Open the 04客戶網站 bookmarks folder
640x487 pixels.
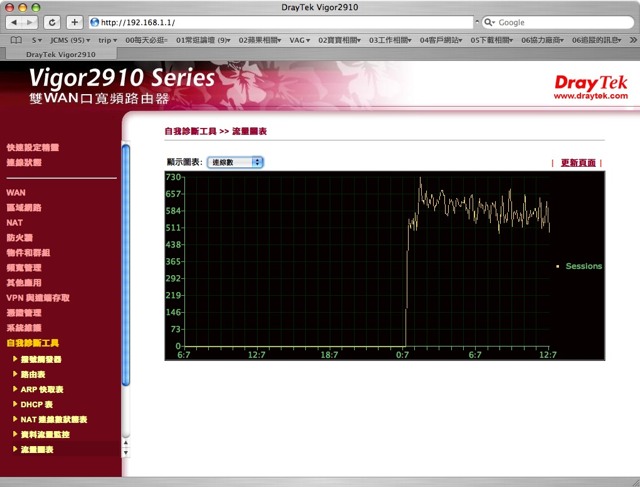pyautogui.click(x=441, y=40)
